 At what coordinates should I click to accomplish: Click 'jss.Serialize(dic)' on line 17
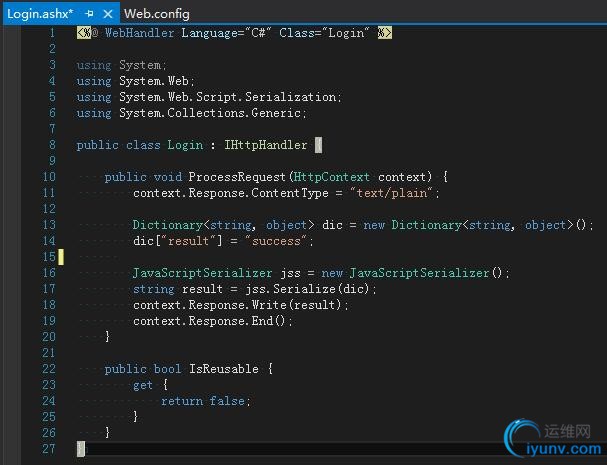pyautogui.click(x=307, y=289)
